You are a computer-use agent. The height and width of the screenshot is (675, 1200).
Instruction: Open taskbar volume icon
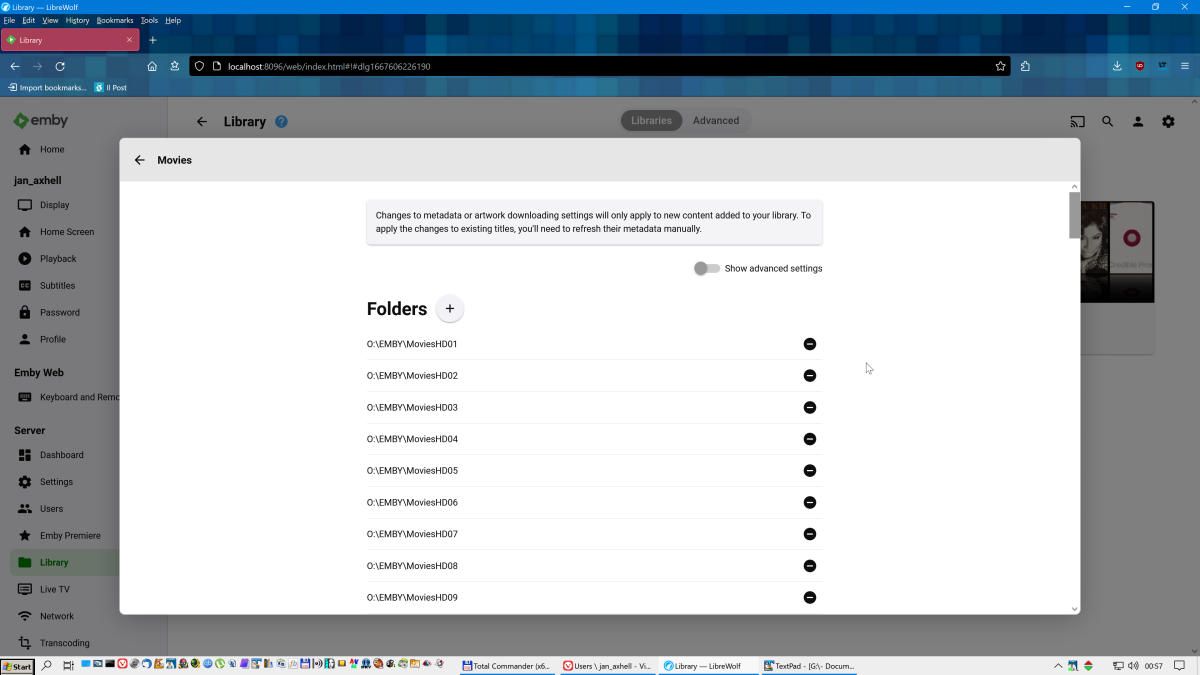(x=1133, y=666)
